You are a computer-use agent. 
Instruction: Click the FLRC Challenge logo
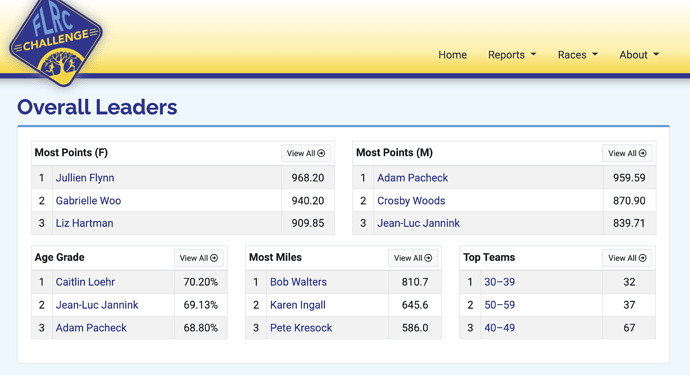click(56, 43)
